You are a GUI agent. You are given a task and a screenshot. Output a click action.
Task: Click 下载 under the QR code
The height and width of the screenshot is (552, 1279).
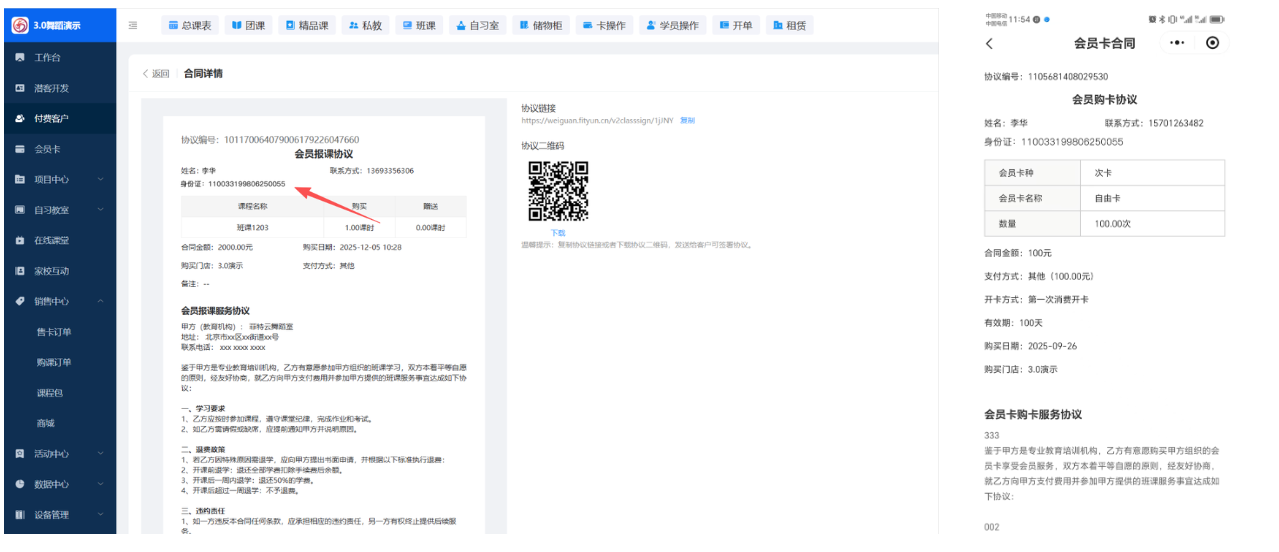click(x=558, y=232)
